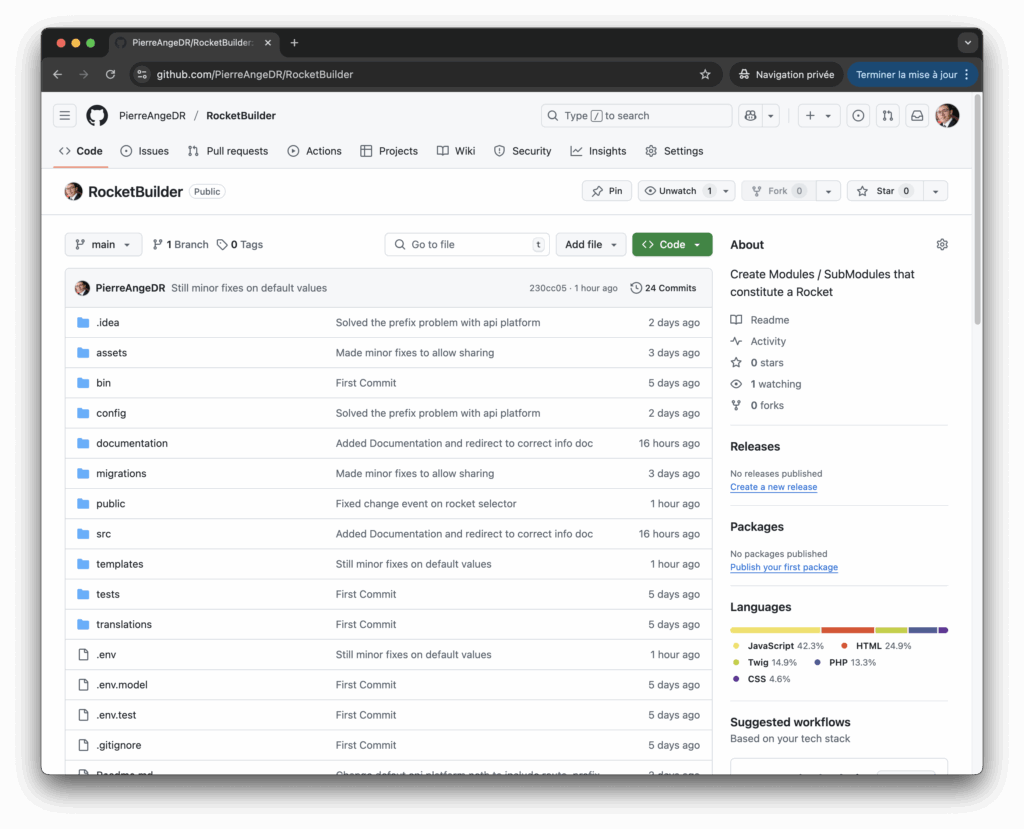The height and width of the screenshot is (829, 1024).
Task: Open the .idea folder
Action: coord(108,323)
